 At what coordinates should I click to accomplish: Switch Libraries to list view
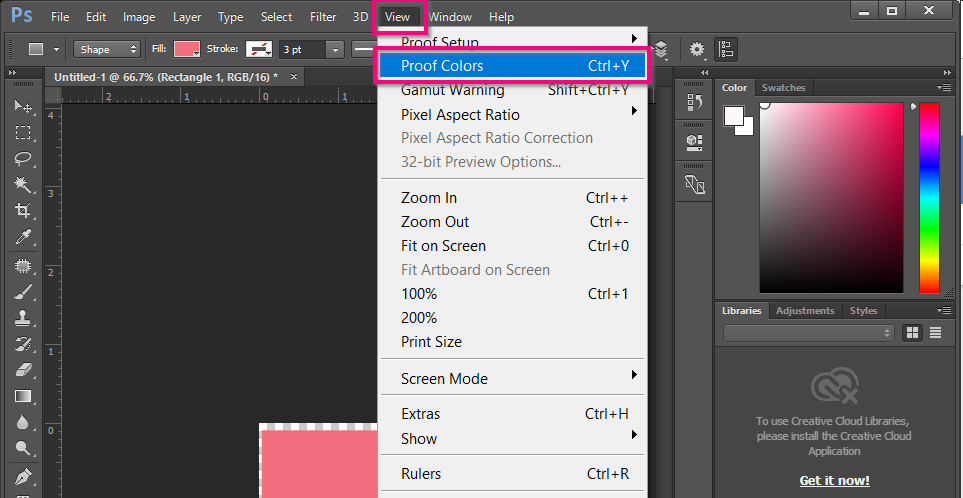coord(935,333)
